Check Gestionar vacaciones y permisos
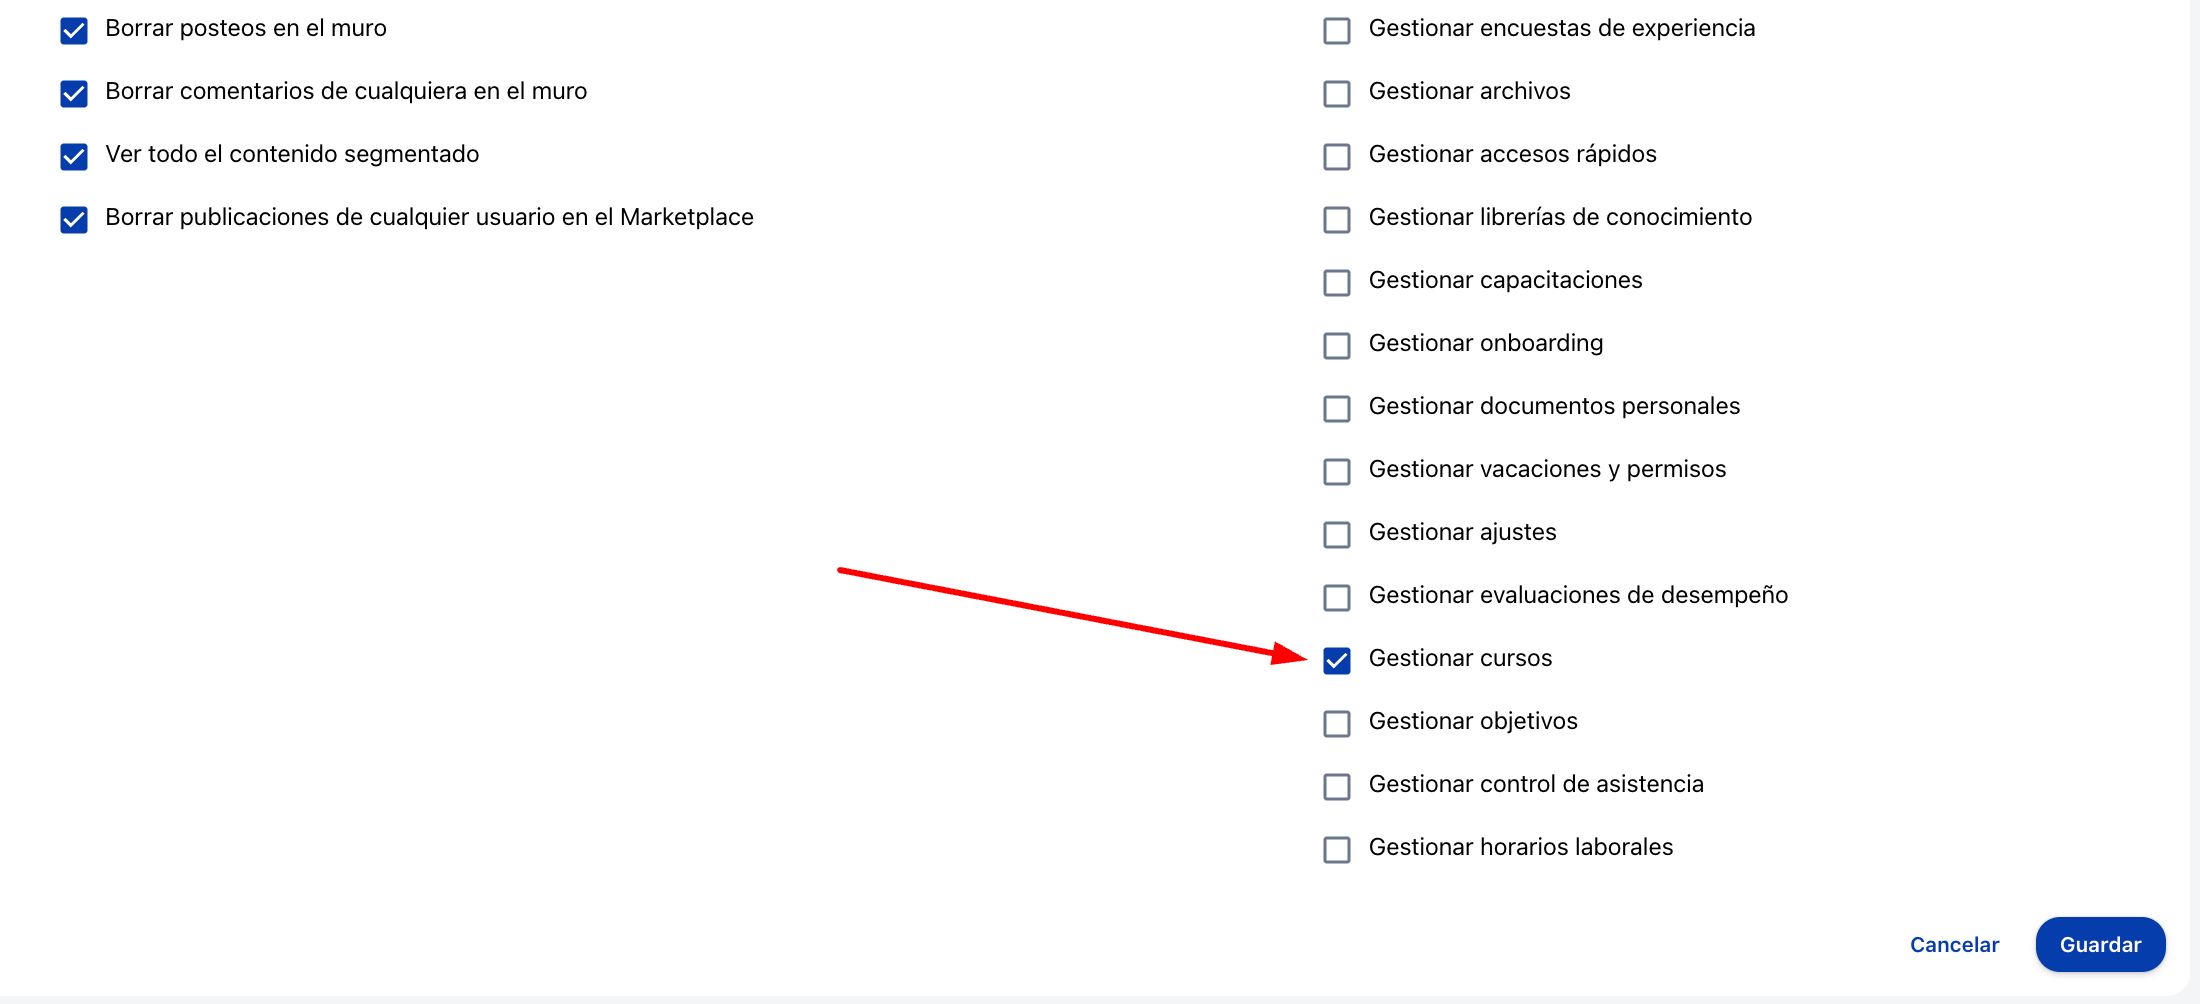Screen dimensions: 2200x1004 (1337, 472)
